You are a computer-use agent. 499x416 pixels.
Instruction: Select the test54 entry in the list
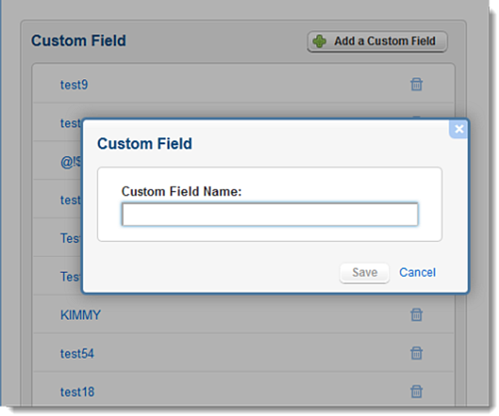pos(77,353)
